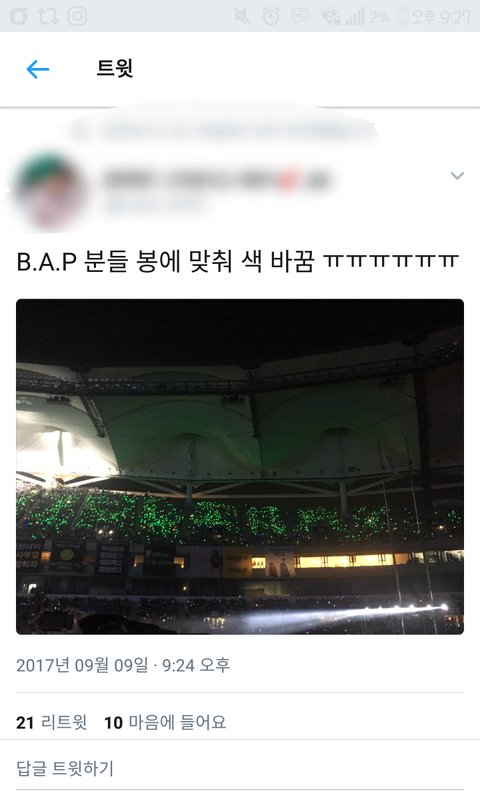480x797 pixels.
Task: Open the tweet options chevron menu
Action: pyautogui.click(x=457, y=176)
